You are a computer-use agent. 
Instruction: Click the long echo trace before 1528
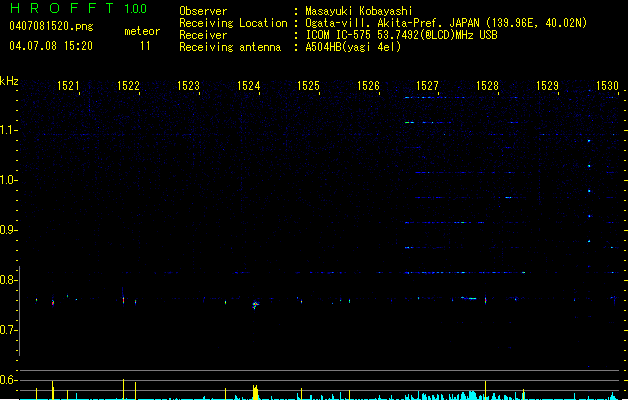point(469,298)
